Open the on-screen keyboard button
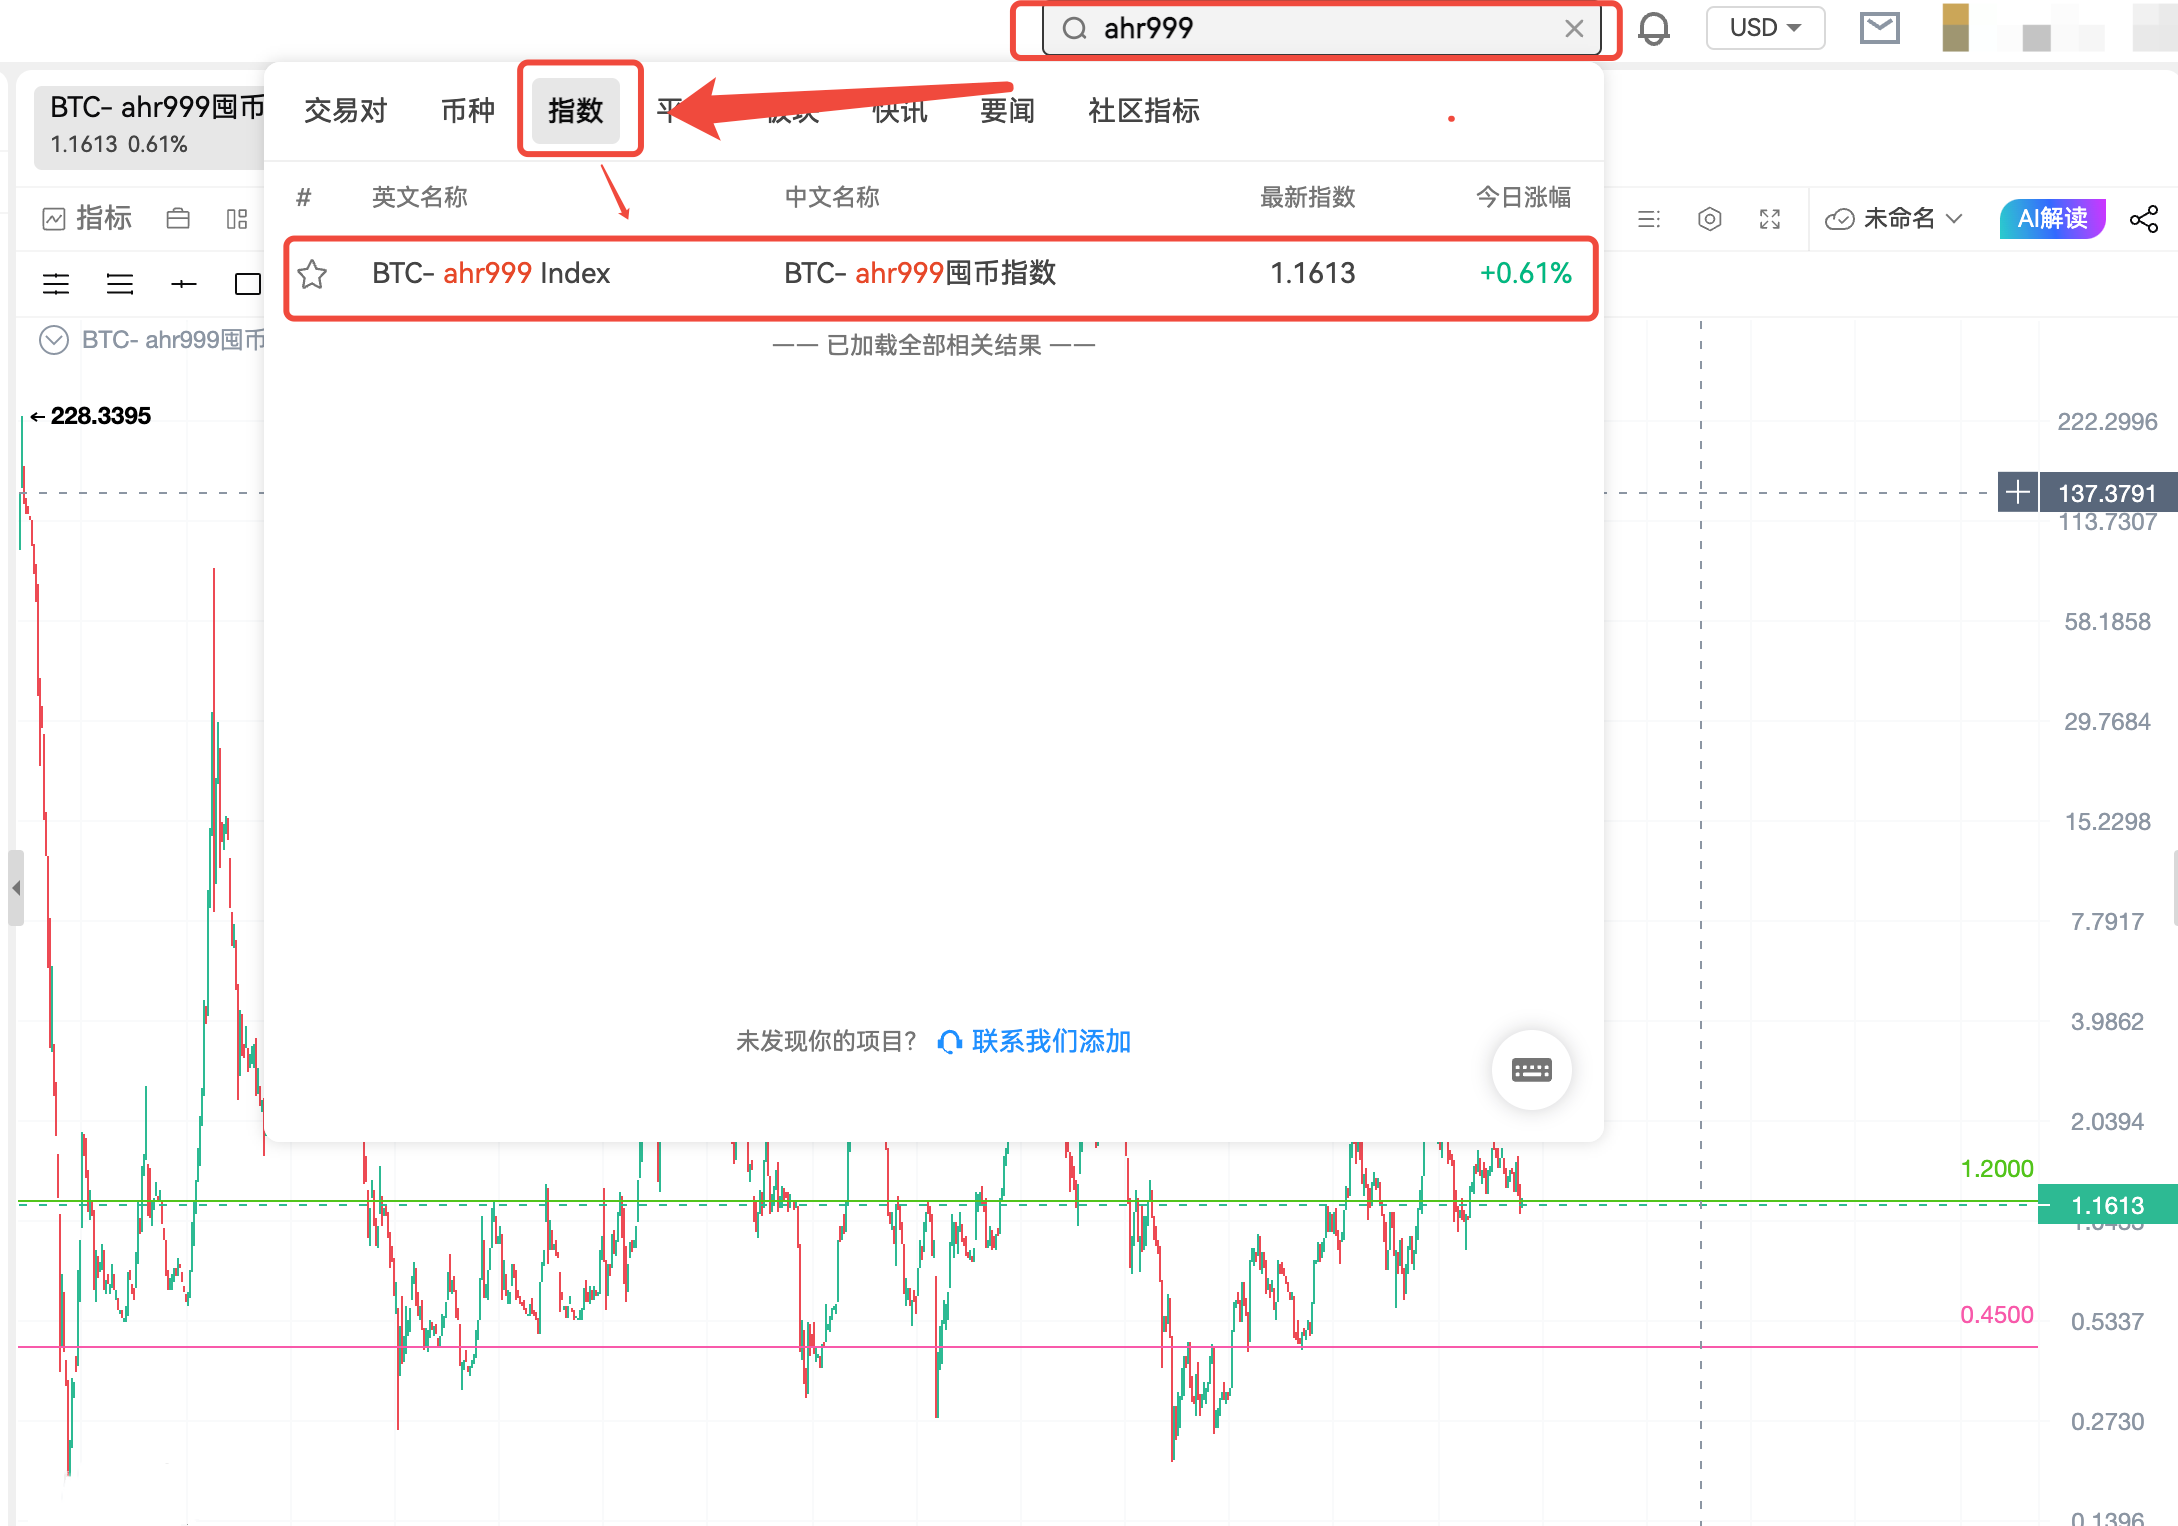This screenshot has width=2178, height=1526. (1531, 1071)
